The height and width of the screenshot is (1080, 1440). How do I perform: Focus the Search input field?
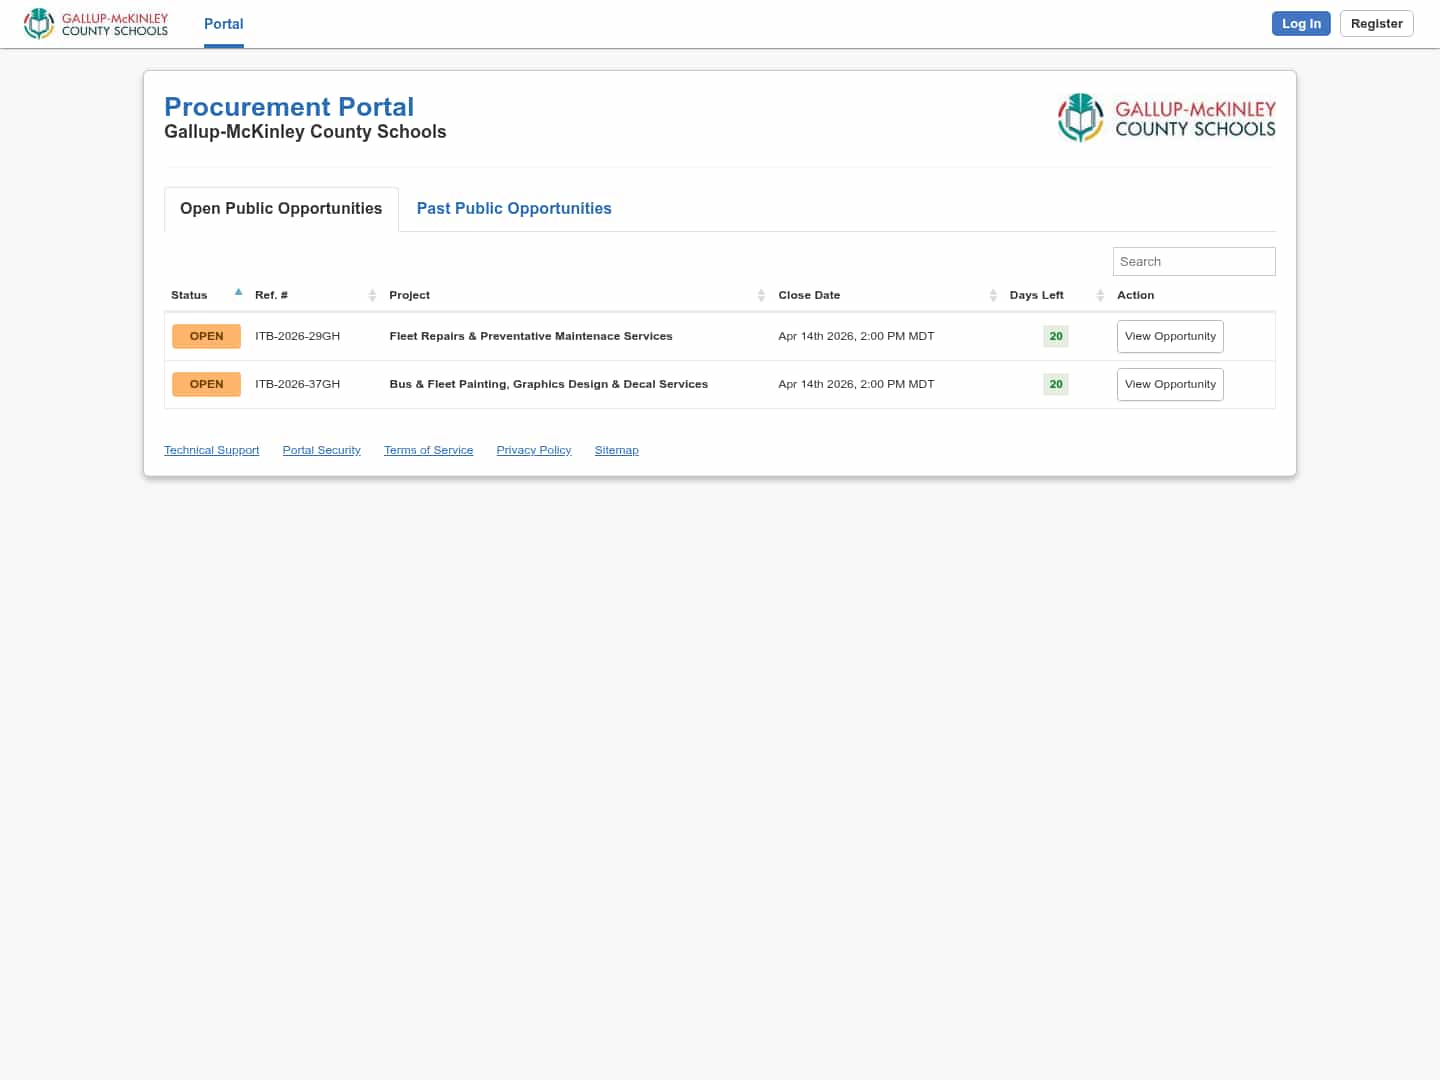point(1193,261)
